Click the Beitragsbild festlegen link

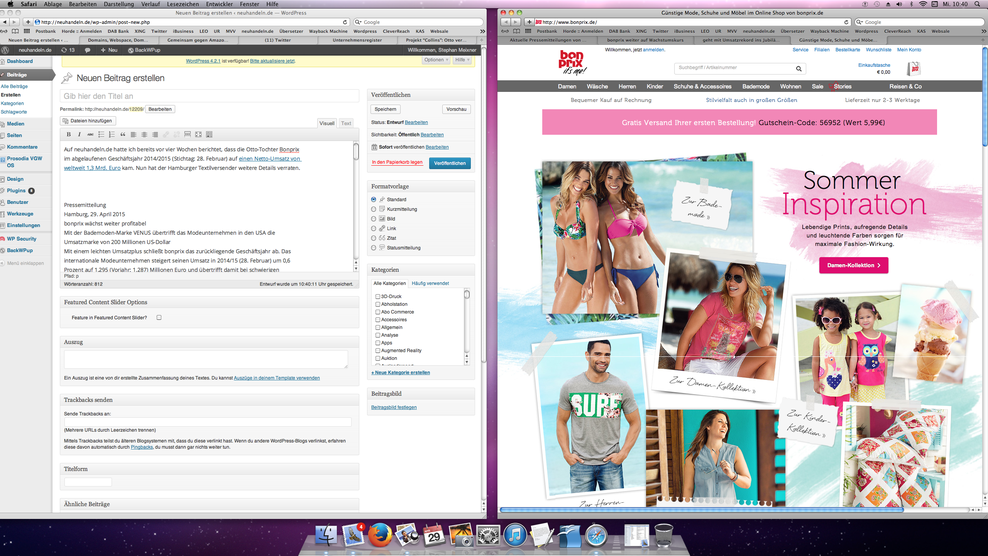click(394, 407)
